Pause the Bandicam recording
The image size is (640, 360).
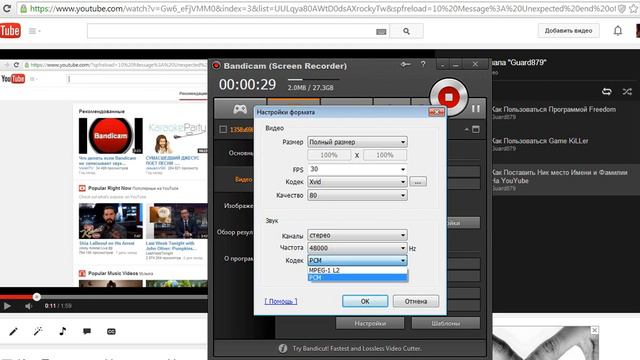[476, 109]
